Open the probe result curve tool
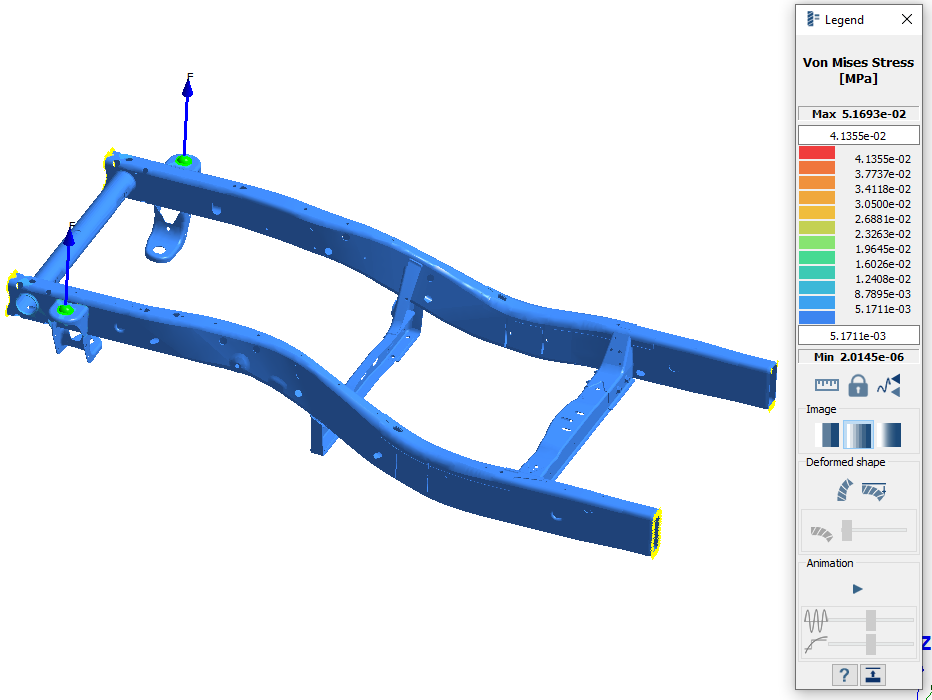 click(888, 385)
